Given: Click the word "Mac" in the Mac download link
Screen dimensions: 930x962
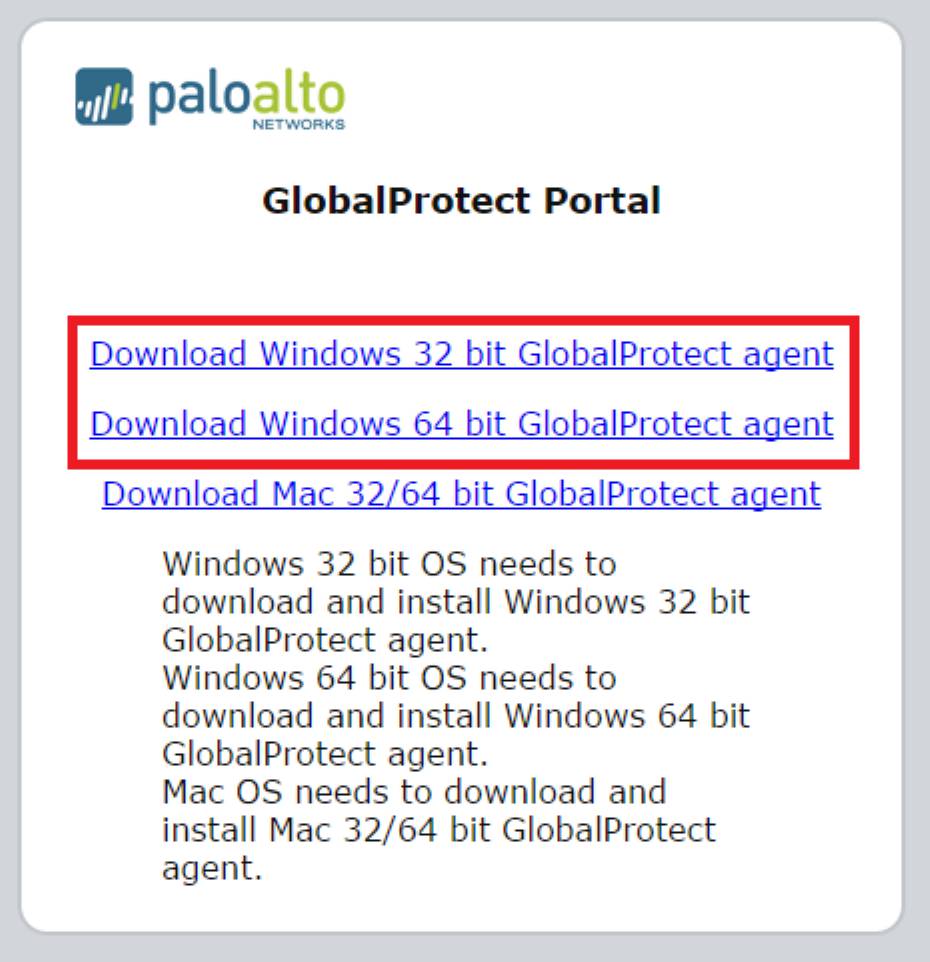Looking at the screenshot, I should [302, 494].
